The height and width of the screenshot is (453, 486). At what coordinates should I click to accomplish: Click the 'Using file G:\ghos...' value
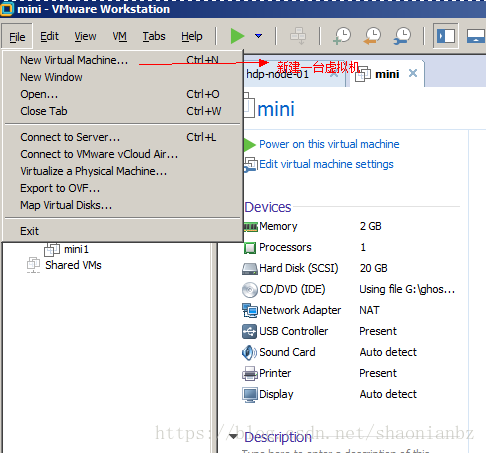tap(407, 289)
